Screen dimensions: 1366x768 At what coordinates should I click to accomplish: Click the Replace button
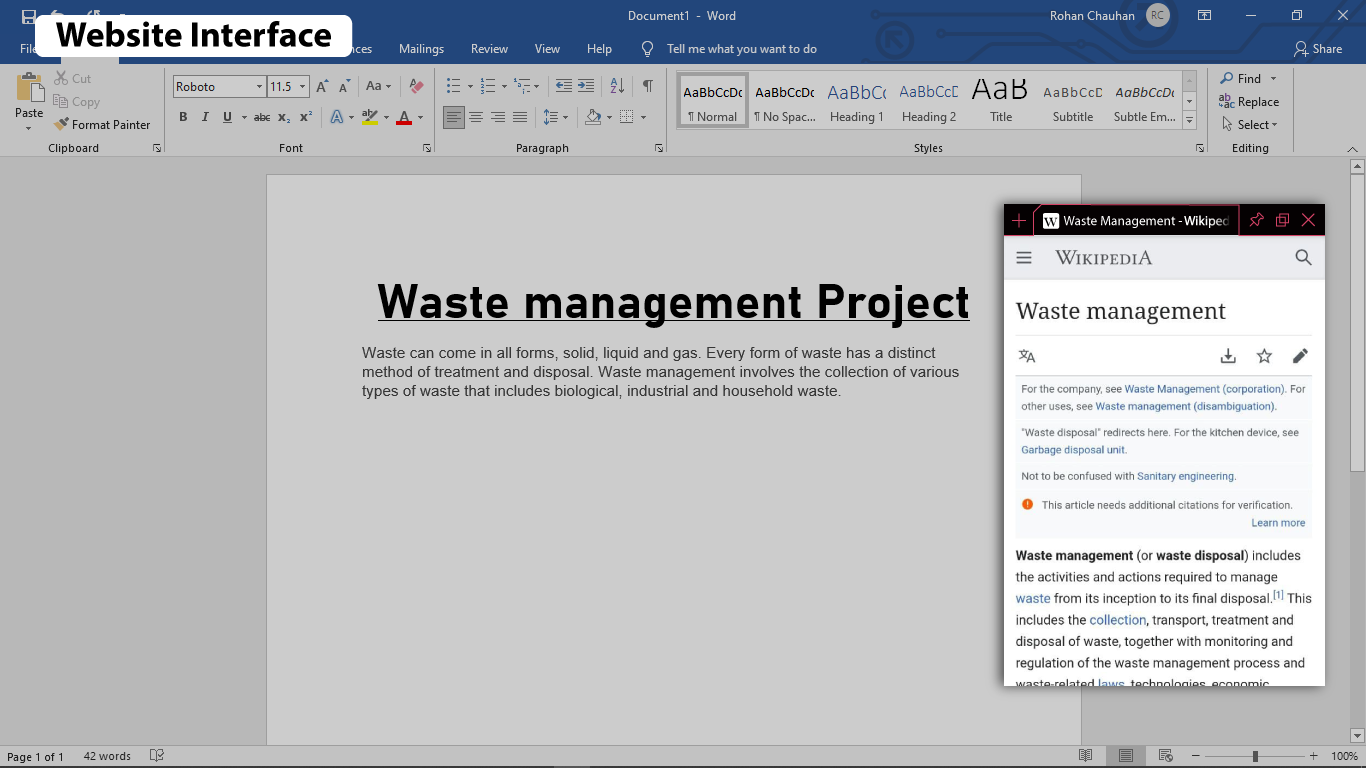[1249, 102]
